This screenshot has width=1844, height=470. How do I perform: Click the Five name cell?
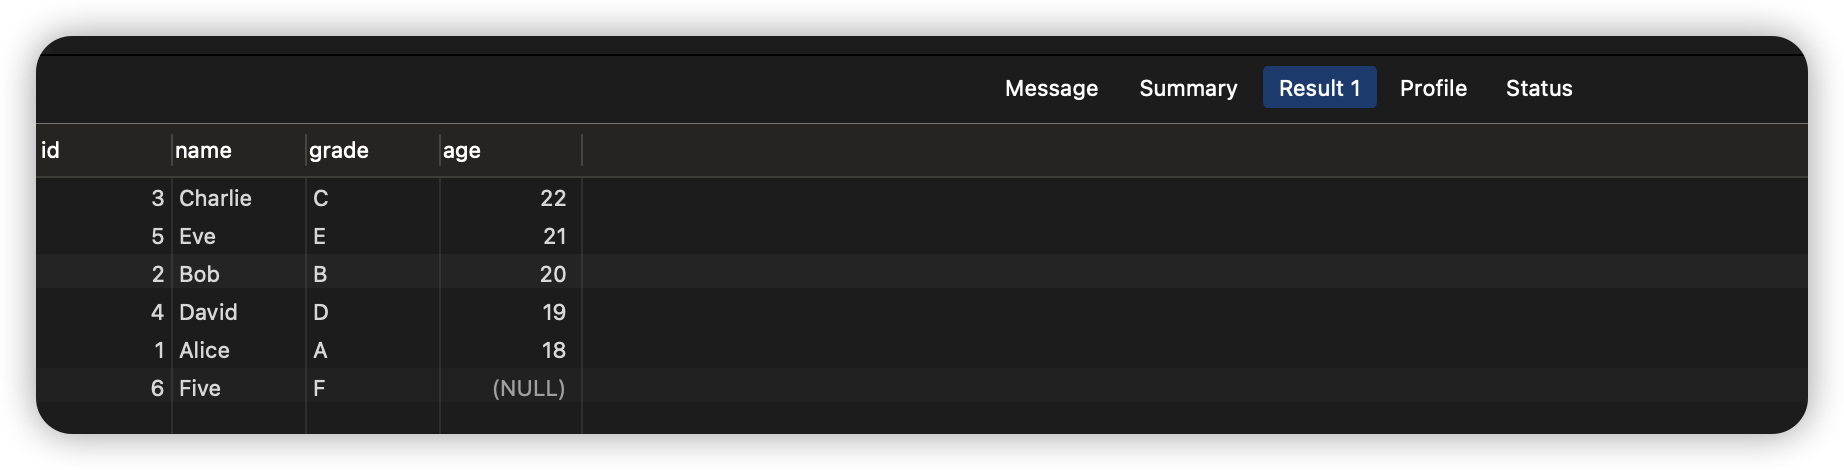click(x=200, y=388)
